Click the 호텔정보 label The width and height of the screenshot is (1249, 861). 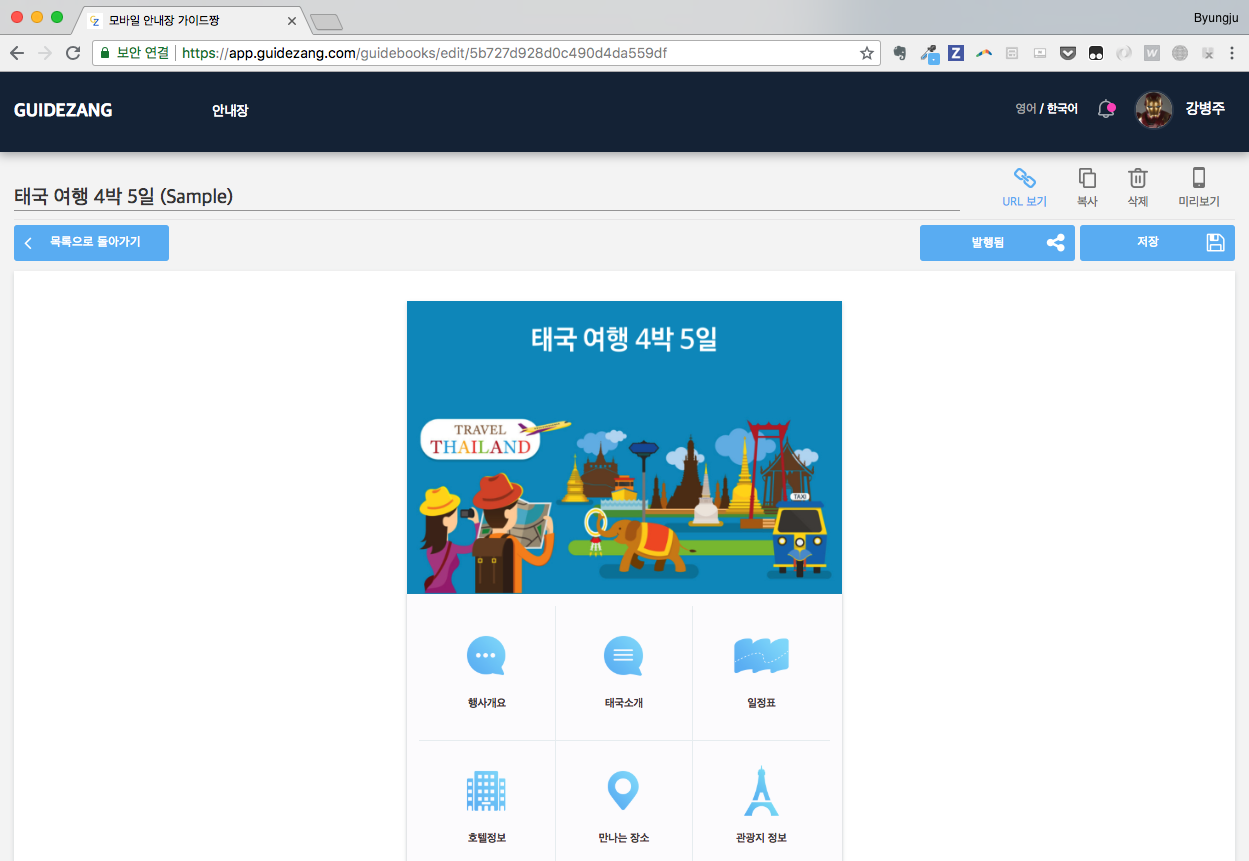(486, 838)
